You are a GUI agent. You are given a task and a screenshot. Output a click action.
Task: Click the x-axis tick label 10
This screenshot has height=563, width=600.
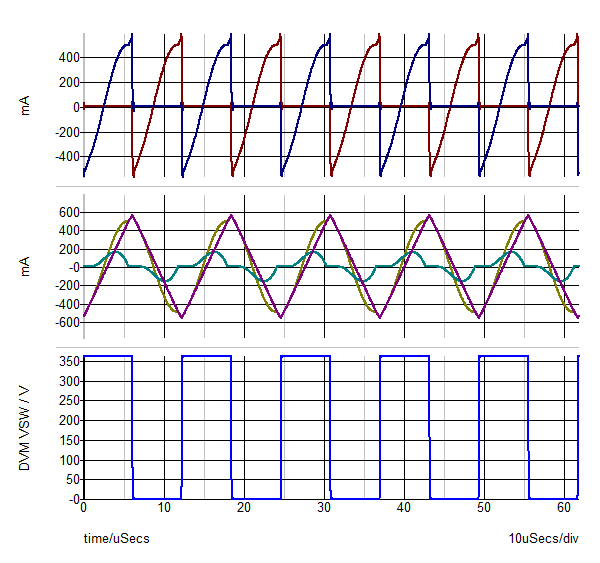[164, 509]
